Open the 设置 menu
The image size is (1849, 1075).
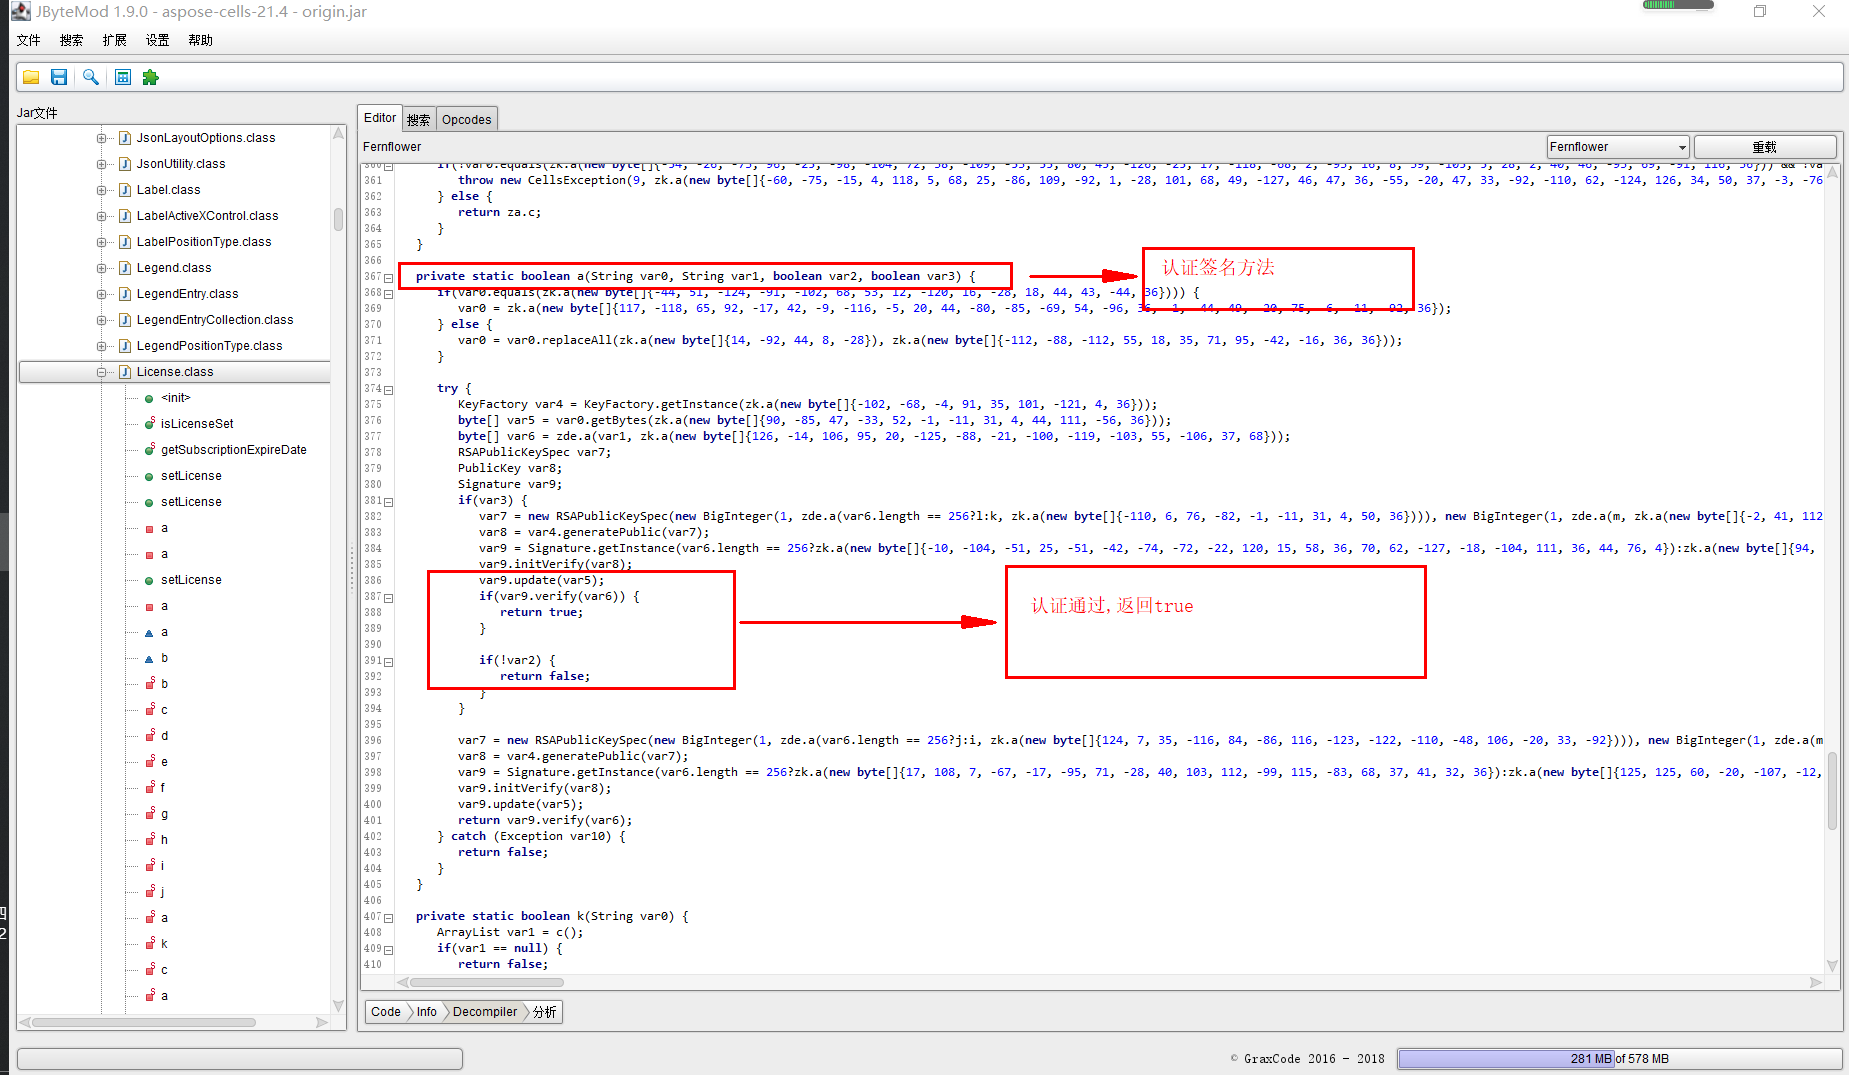(156, 40)
